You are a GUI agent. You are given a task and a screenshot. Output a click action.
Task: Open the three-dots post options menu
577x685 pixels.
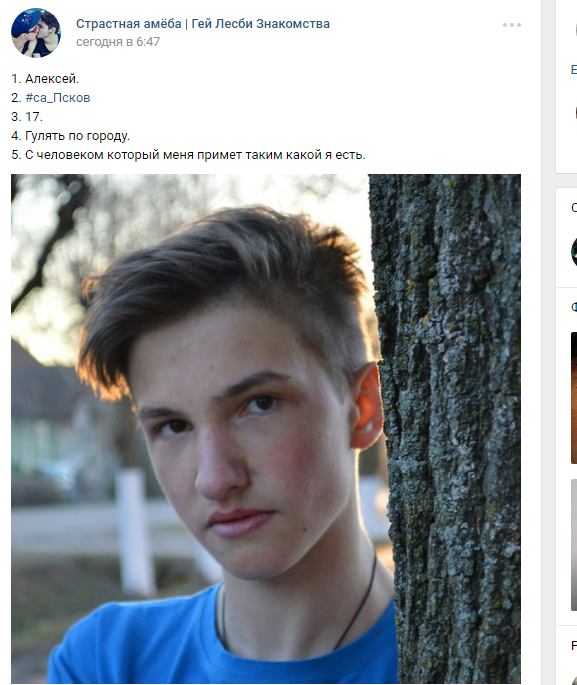[511, 25]
